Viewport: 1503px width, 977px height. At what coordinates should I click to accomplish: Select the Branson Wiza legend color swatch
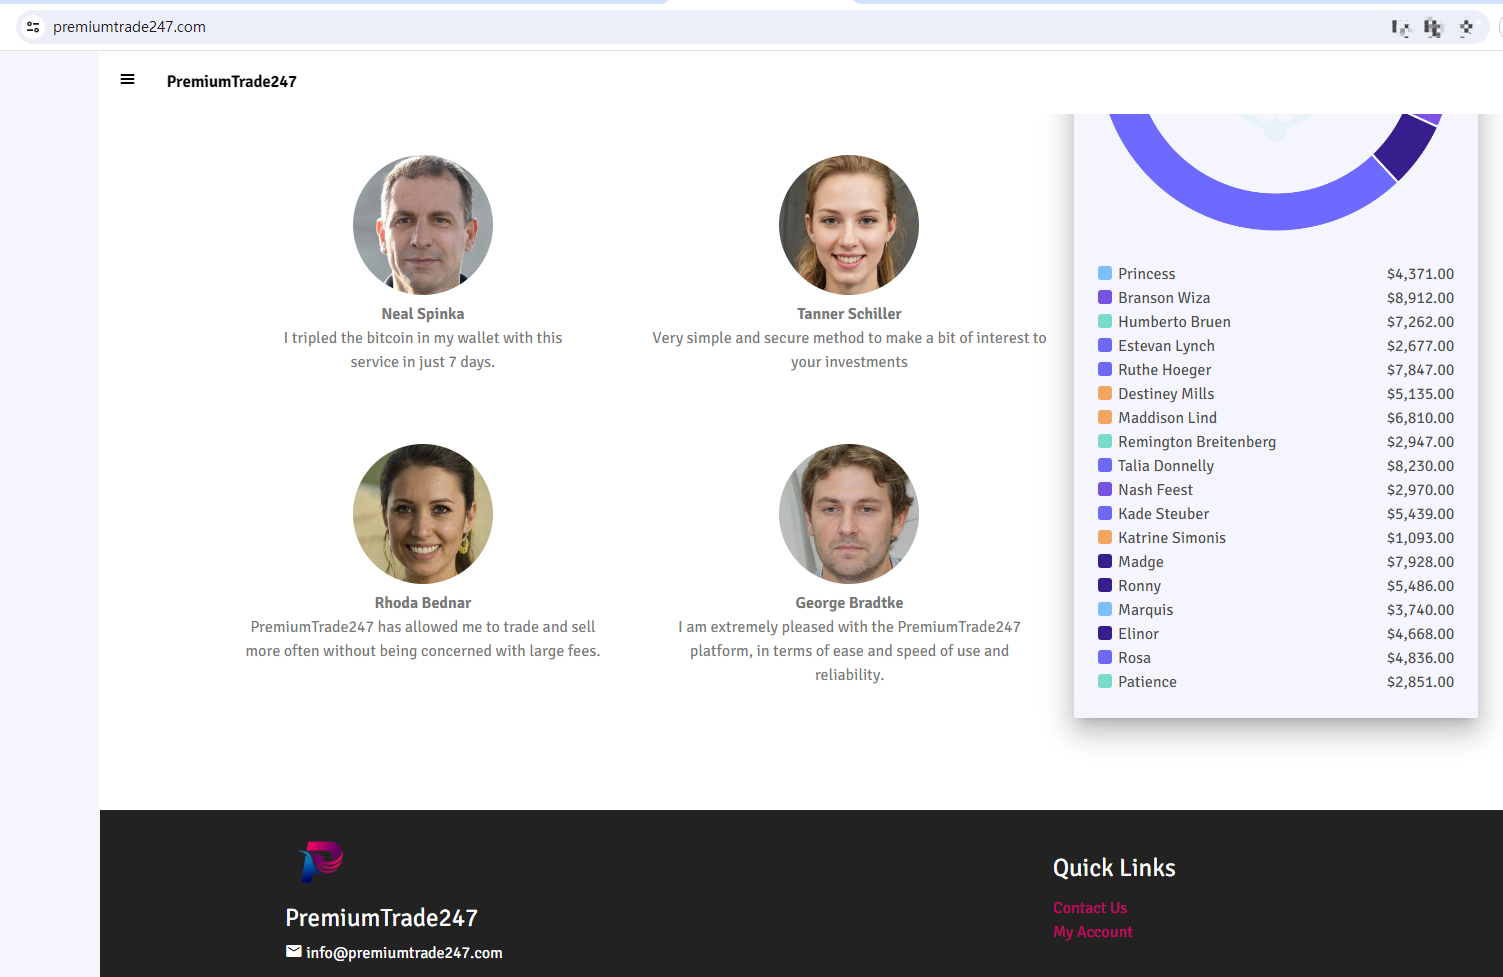[x=1105, y=297]
